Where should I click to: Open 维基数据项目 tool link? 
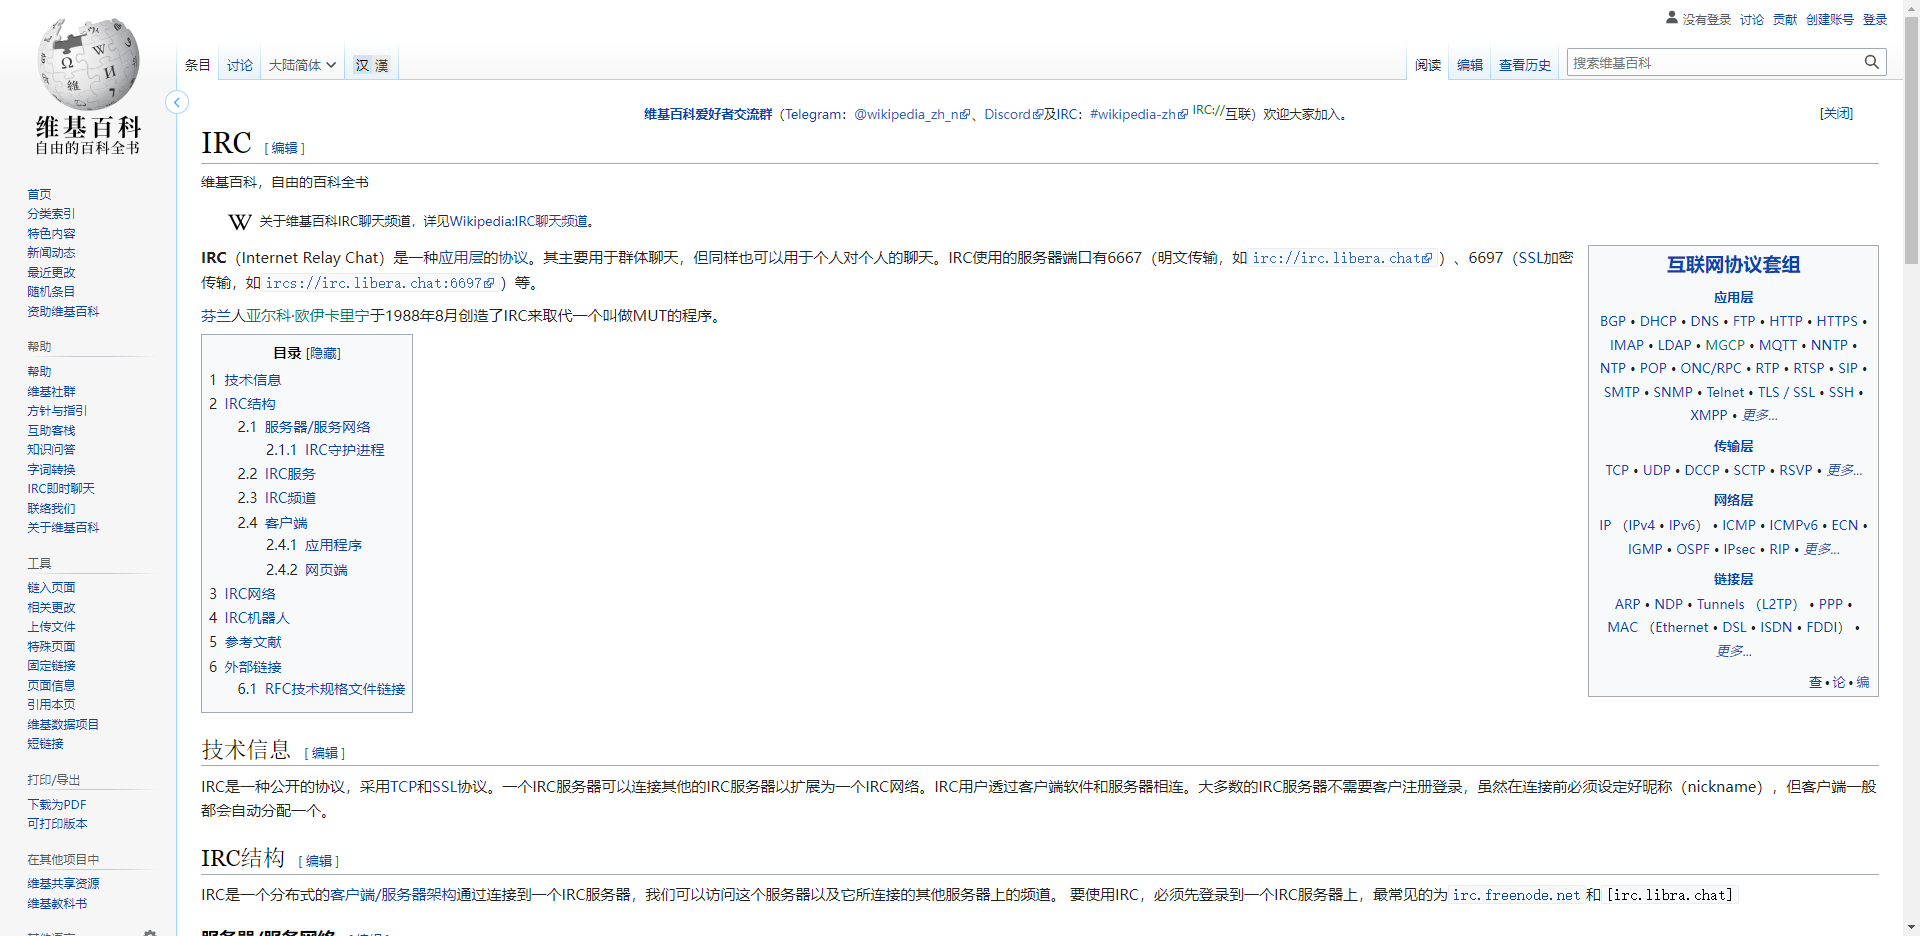tap(63, 724)
